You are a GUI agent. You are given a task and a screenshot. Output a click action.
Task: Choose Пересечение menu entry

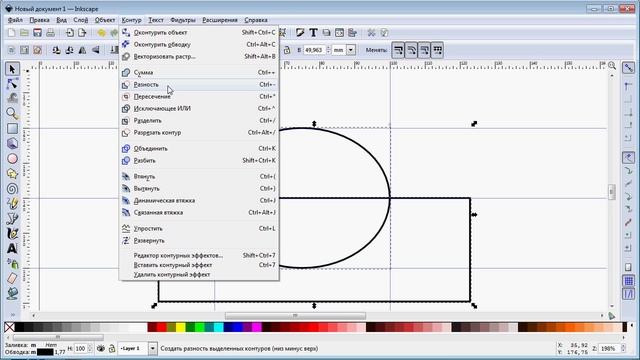pyautogui.click(x=199, y=97)
